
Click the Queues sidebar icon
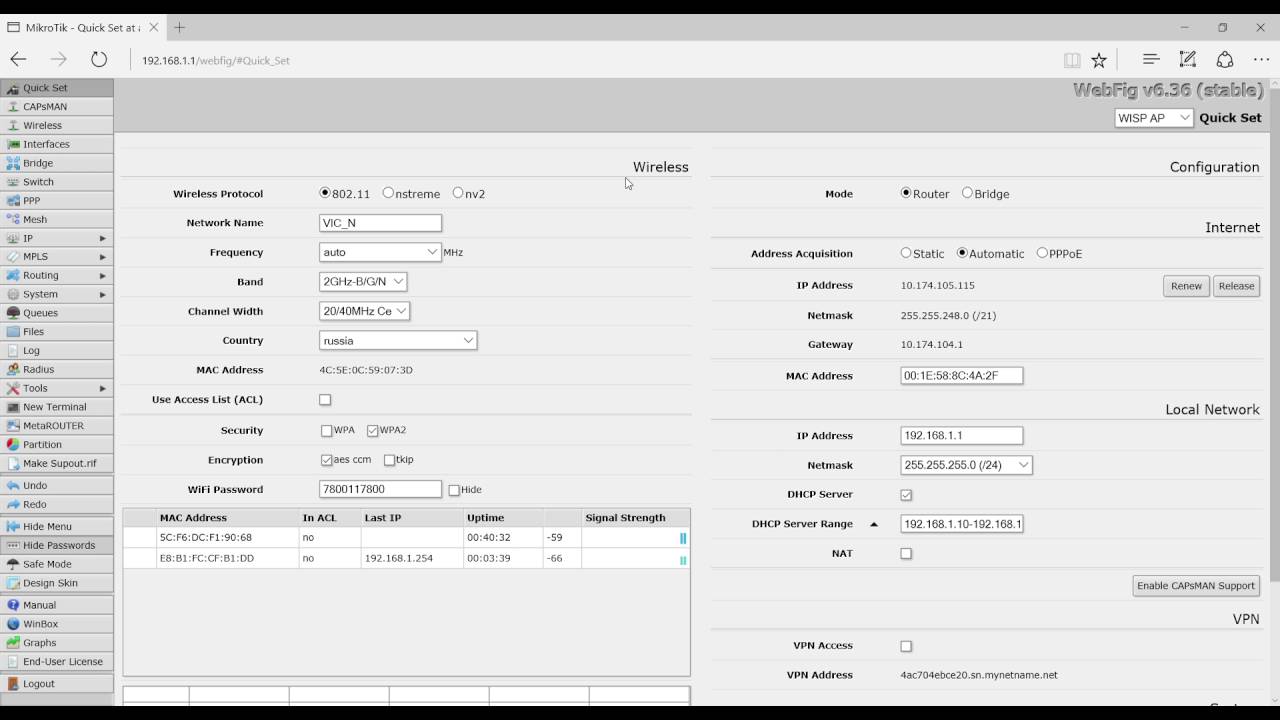point(13,313)
